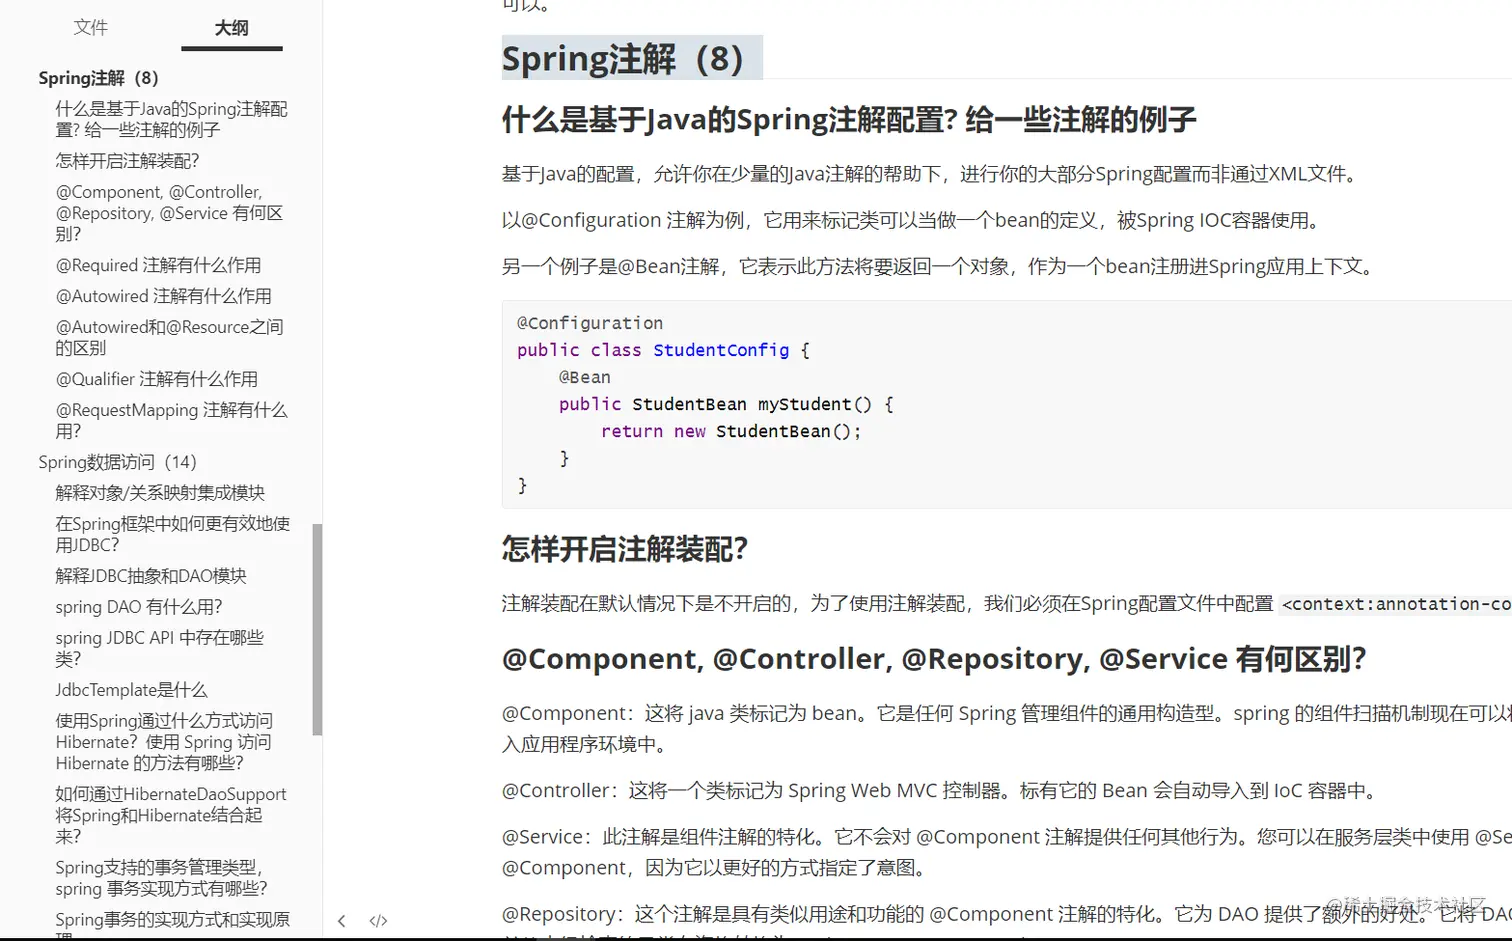Select 解释JDBC抽象和DAO模块 in outline
The image size is (1512, 941).
(x=151, y=576)
